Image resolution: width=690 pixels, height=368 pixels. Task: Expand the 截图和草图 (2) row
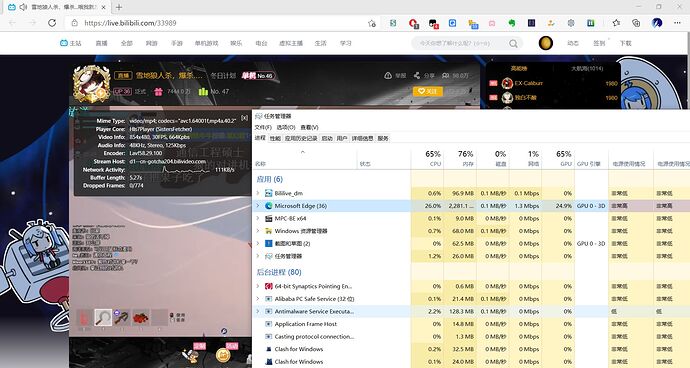(x=258, y=243)
